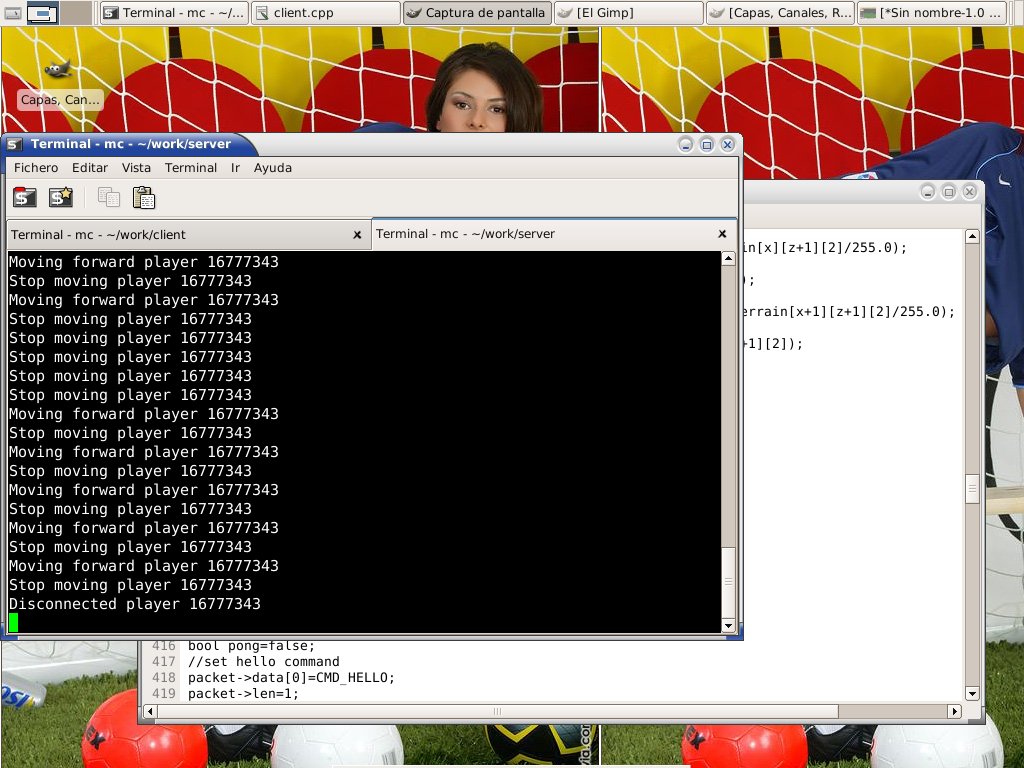This screenshot has width=1024, height=768.
Task: Click the paste clipboard icon
Action: pyautogui.click(x=144, y=197)
